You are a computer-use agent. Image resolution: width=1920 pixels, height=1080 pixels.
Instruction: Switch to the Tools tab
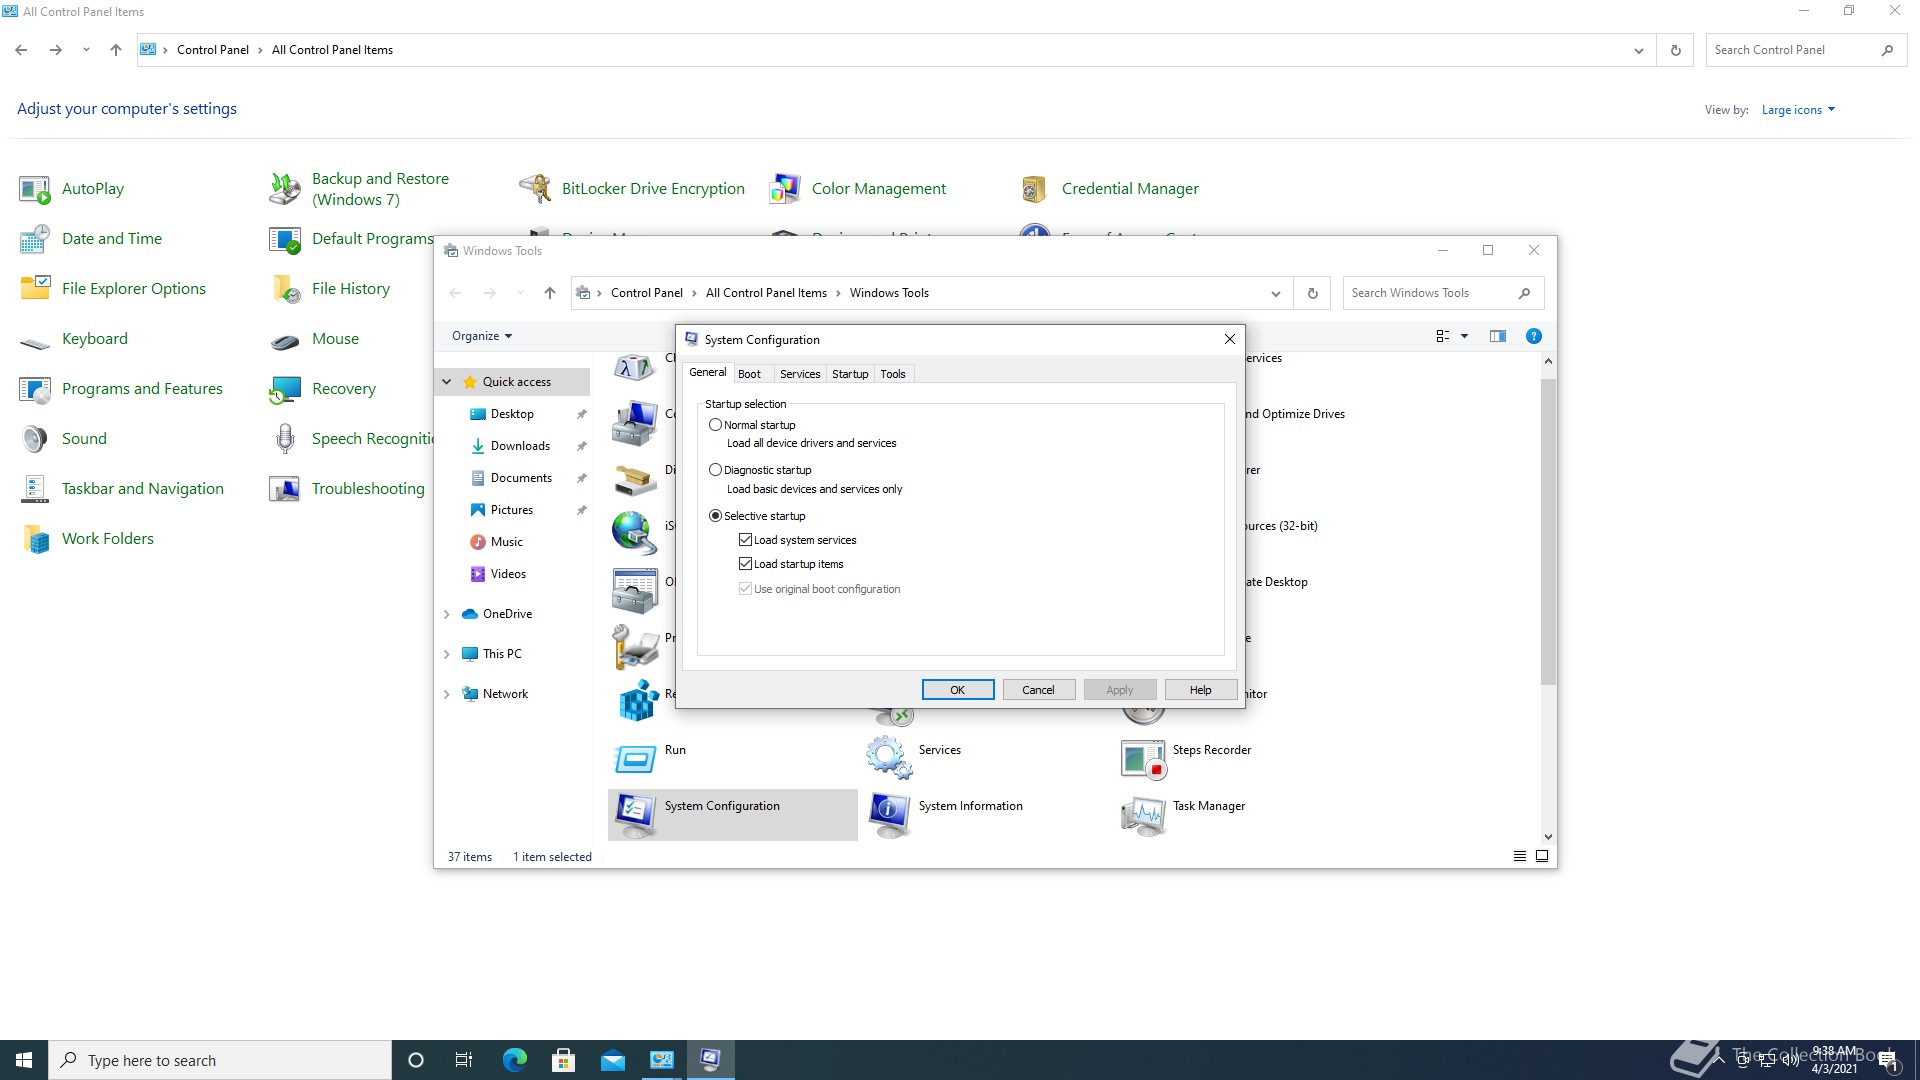coord(893,374)
